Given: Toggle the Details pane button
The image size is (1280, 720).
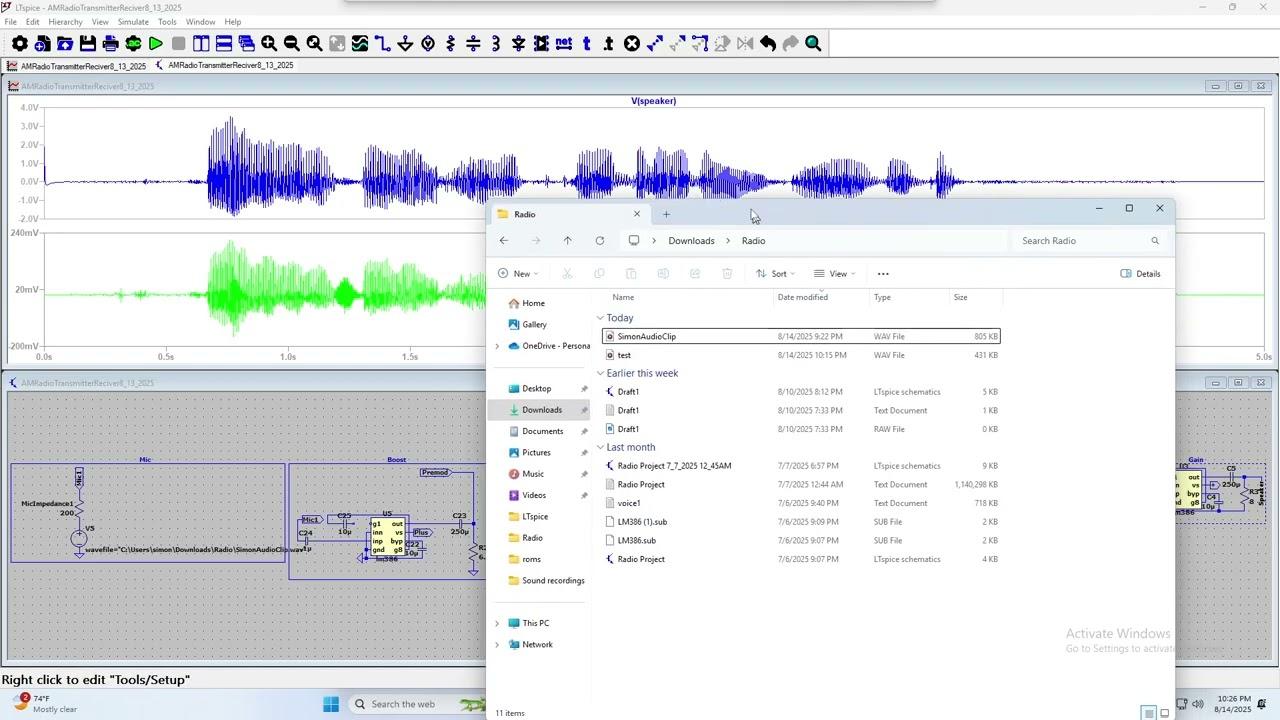Looking at the screenshot, I should click(1141, 274).
